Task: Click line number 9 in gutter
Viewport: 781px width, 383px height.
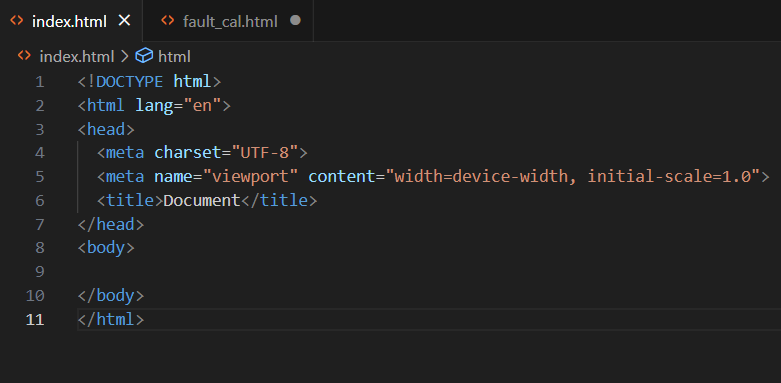Action: pos(39,272)
